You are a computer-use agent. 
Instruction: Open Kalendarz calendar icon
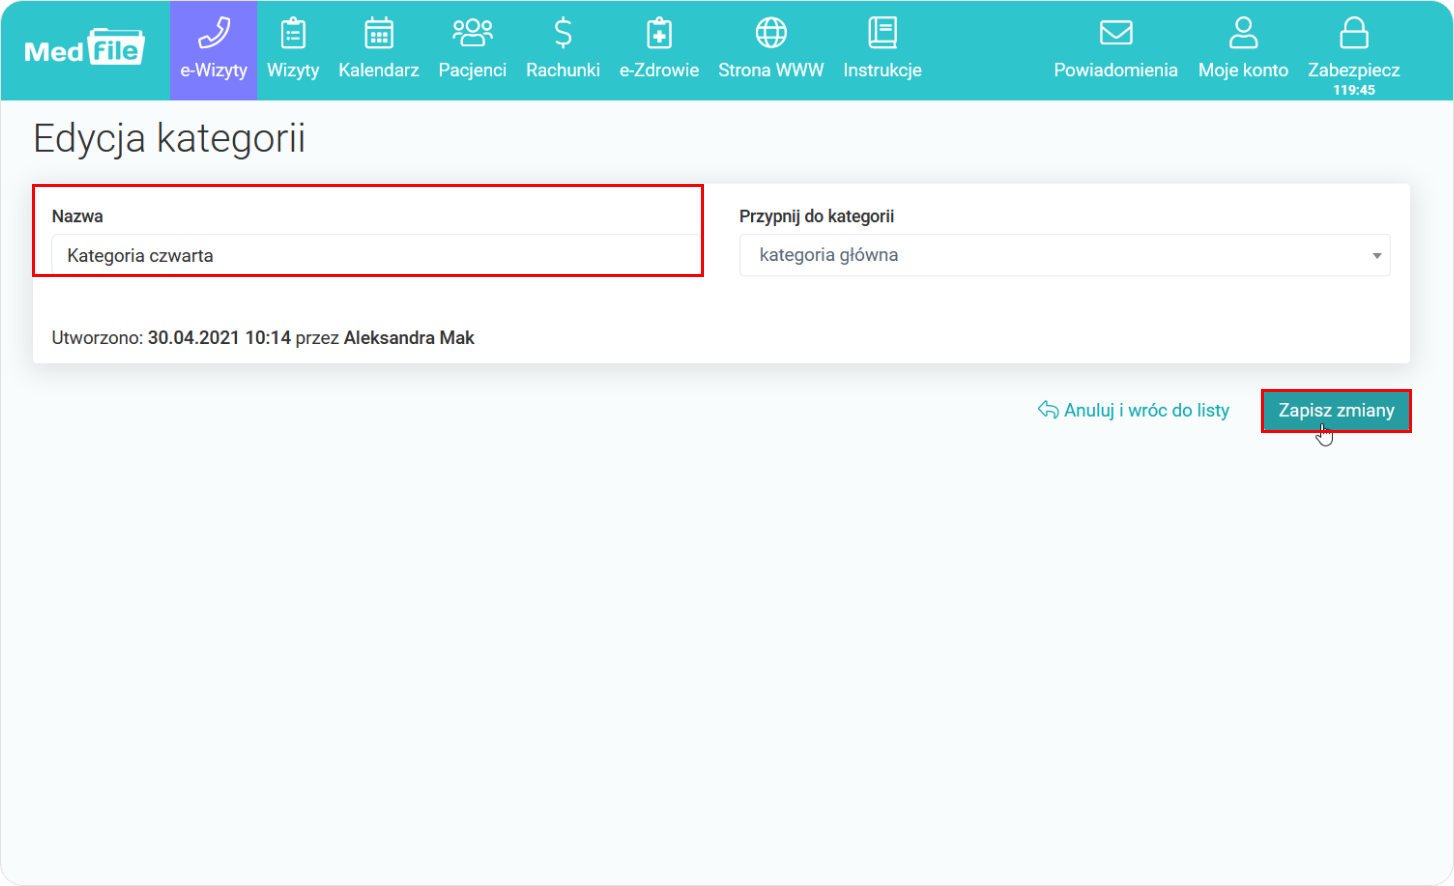(379, 33)
